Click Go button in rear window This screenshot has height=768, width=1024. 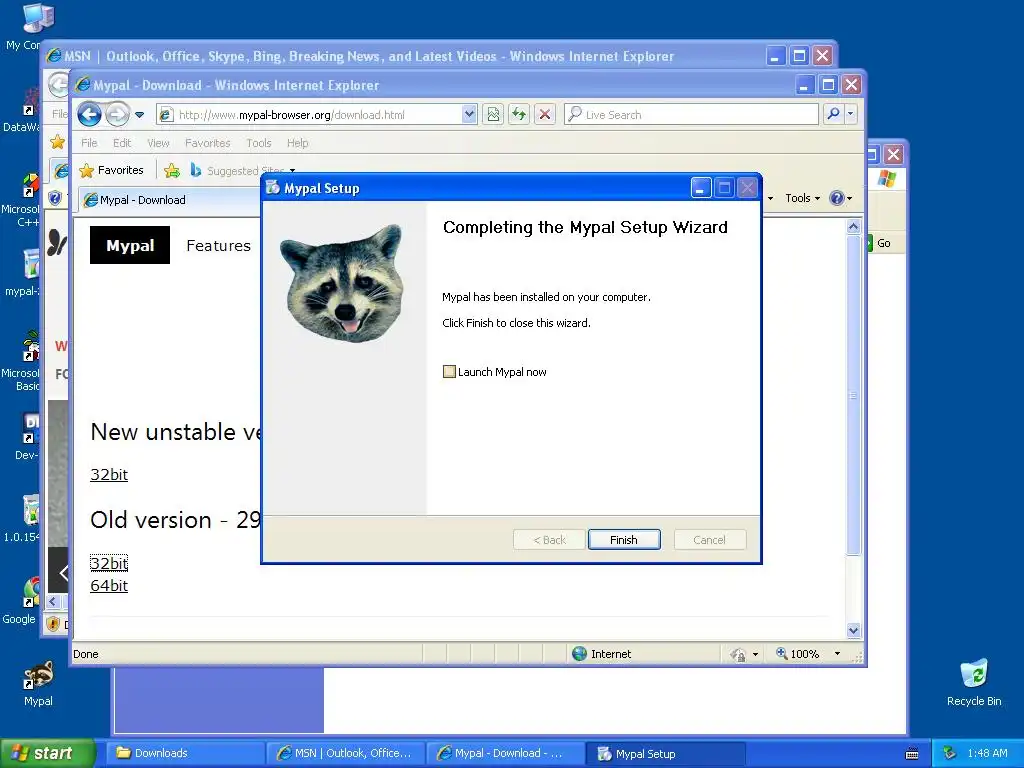tap(880, 243)
